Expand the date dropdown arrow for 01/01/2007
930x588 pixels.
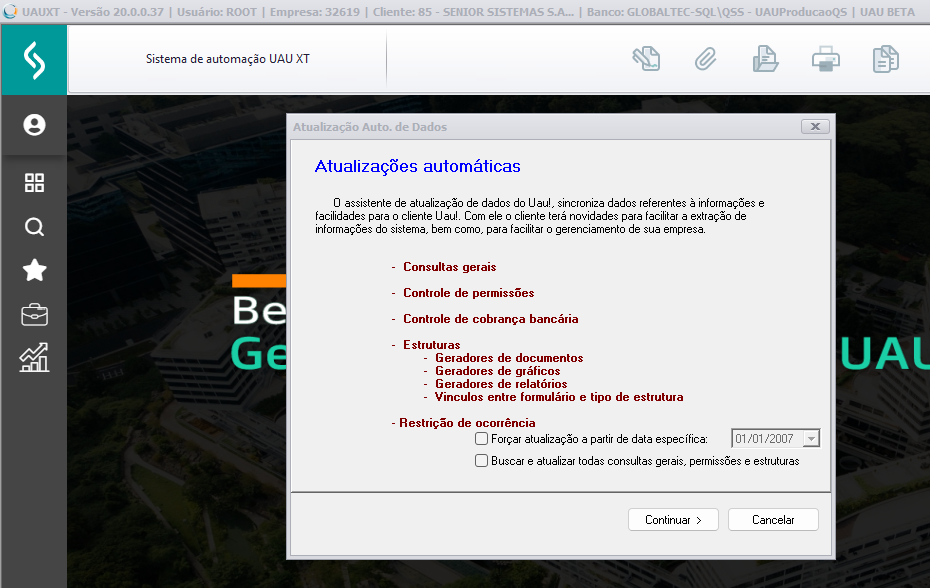(x=811, y=439)
